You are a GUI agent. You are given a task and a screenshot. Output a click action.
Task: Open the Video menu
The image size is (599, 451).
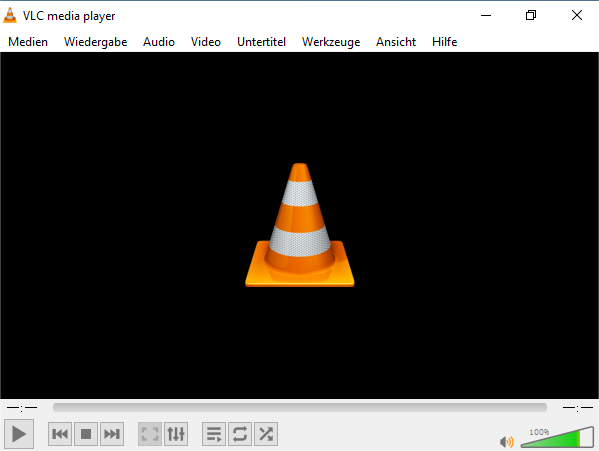[206, 42]
